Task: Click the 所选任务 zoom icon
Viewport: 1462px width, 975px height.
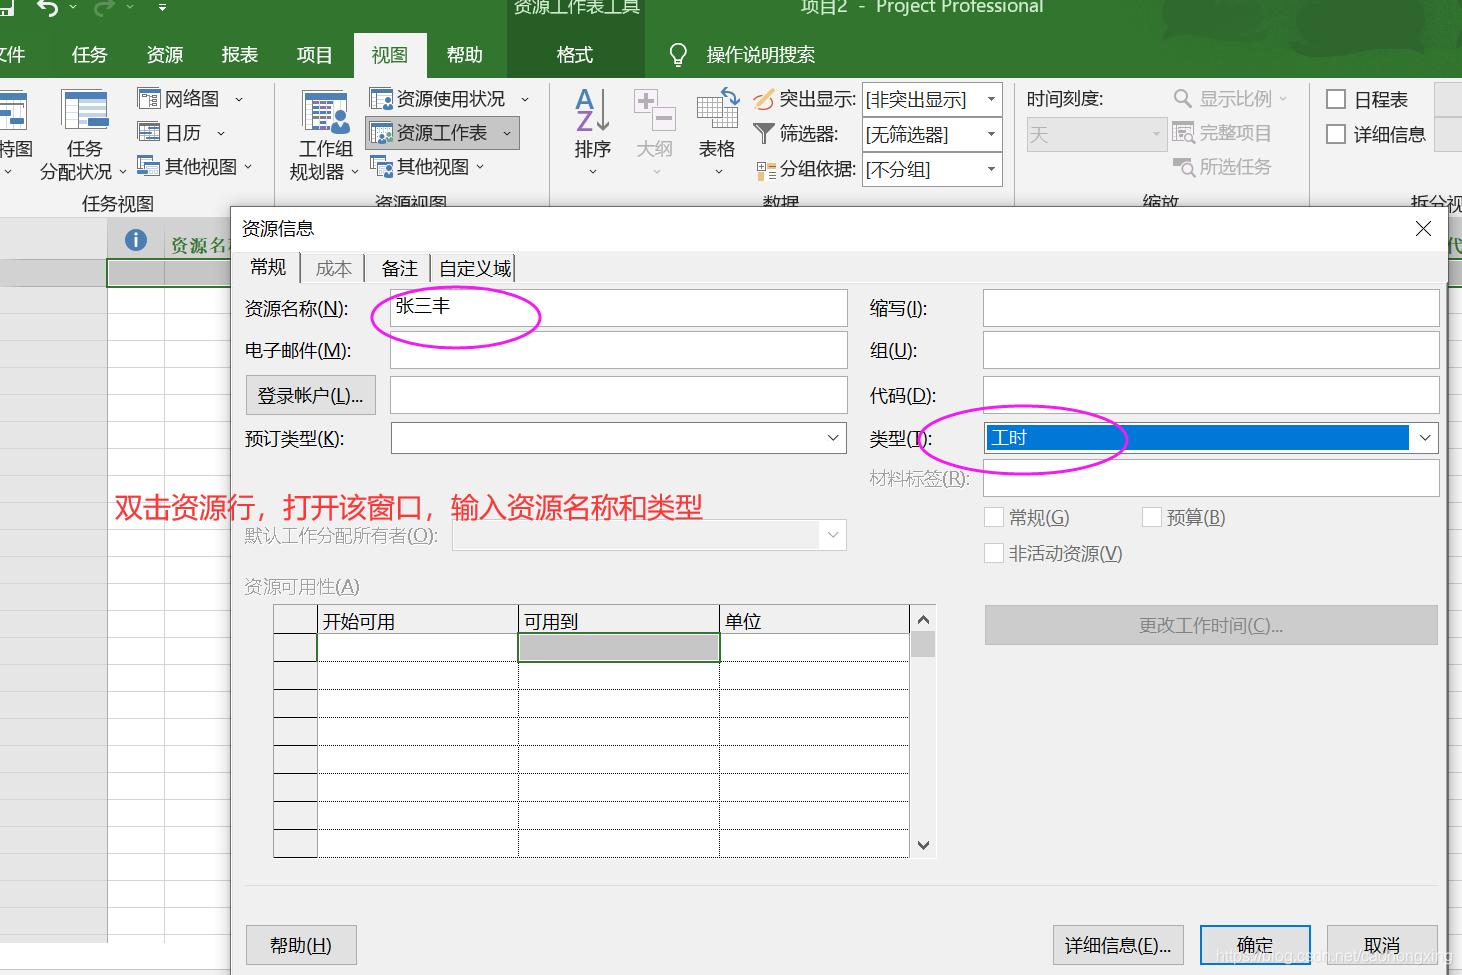Action: click(1184, 167)
